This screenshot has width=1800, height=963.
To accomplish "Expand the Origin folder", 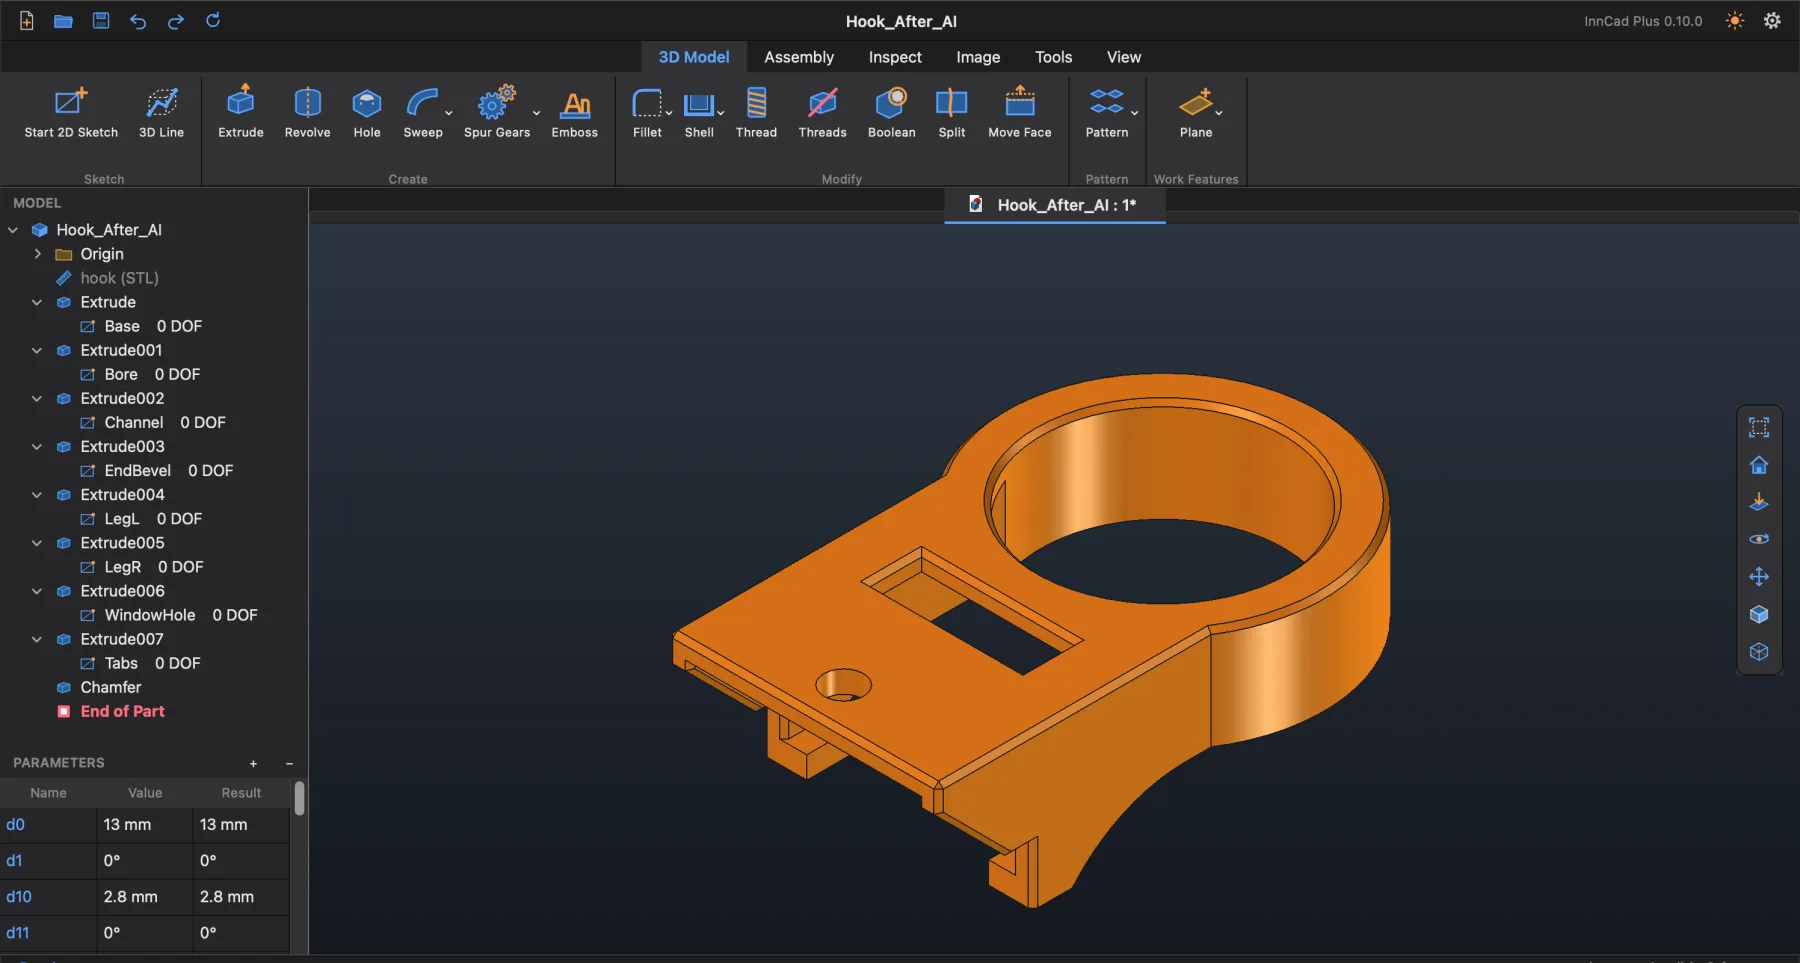I will [37, 254].
